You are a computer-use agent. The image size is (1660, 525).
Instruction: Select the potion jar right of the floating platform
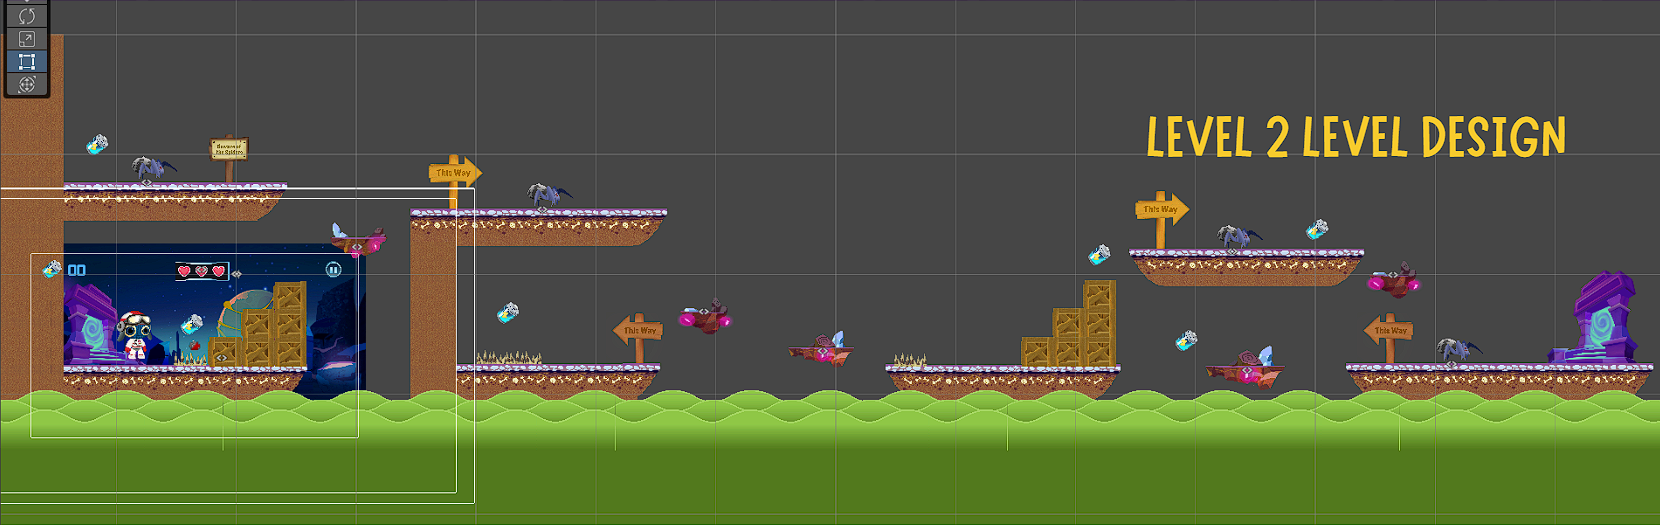pyautogui.click(x=1317, y=230)
